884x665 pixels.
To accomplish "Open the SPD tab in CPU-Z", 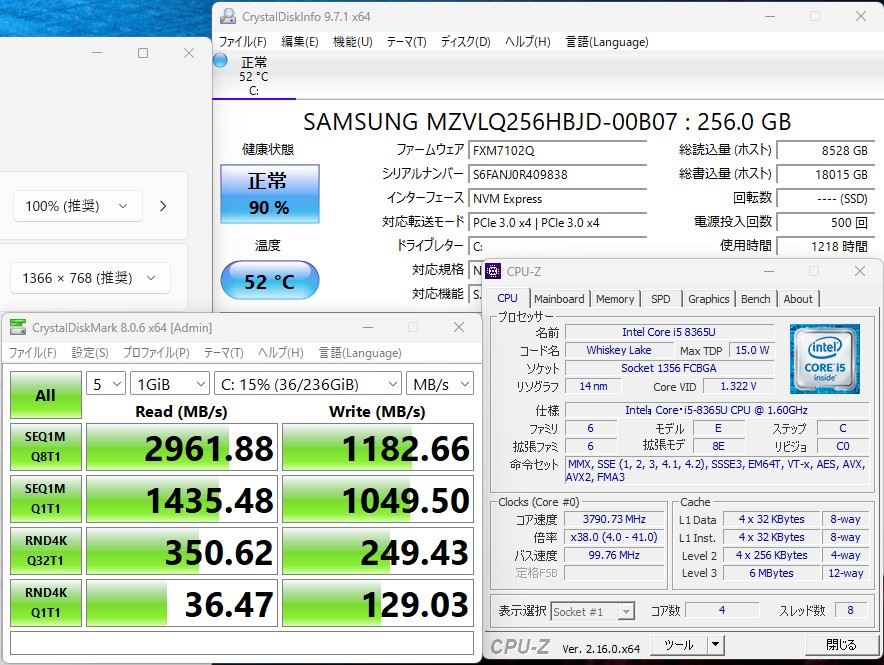I will 660,298.
